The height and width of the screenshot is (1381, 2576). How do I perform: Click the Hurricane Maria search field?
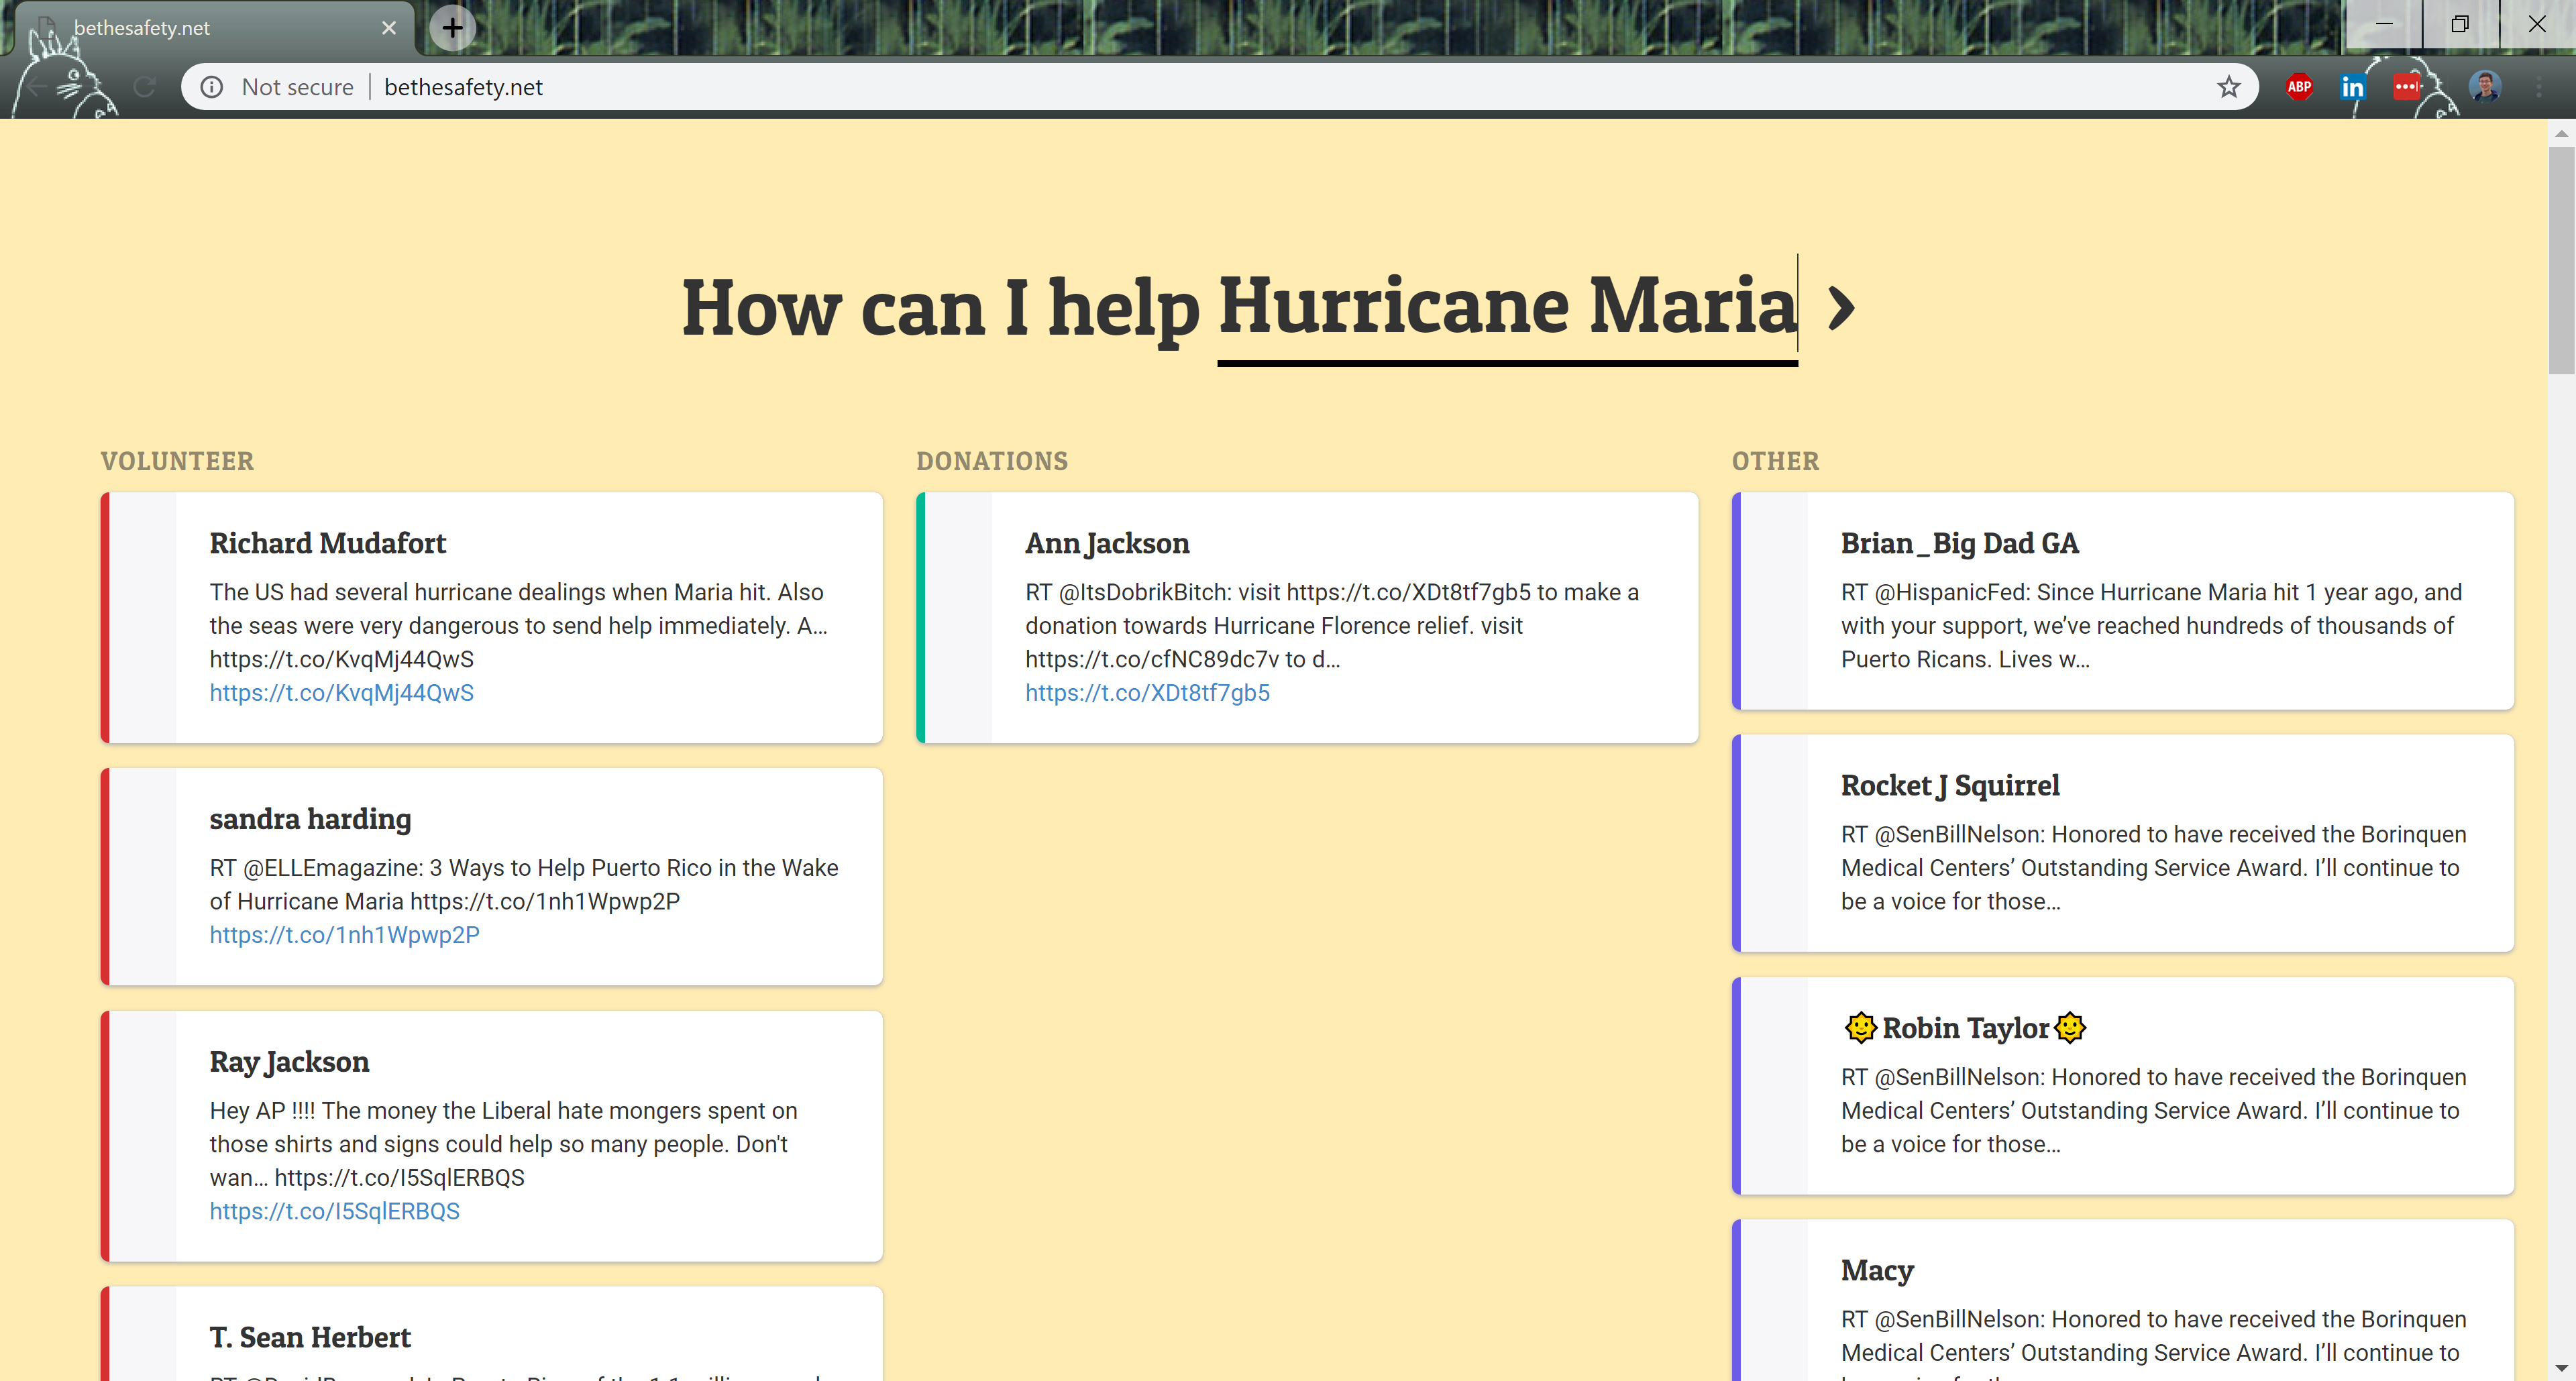click(1506, 308)
